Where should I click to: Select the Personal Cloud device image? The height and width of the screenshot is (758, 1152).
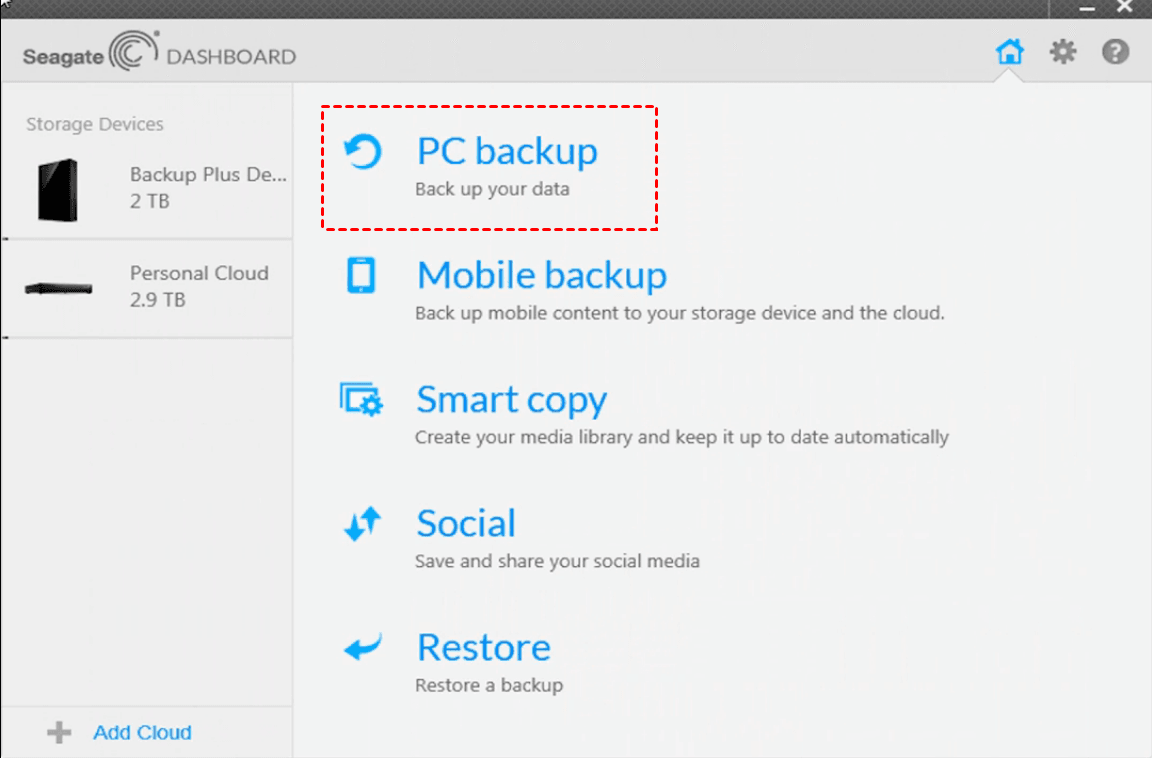pyautogui.click(x=58, y=288)
